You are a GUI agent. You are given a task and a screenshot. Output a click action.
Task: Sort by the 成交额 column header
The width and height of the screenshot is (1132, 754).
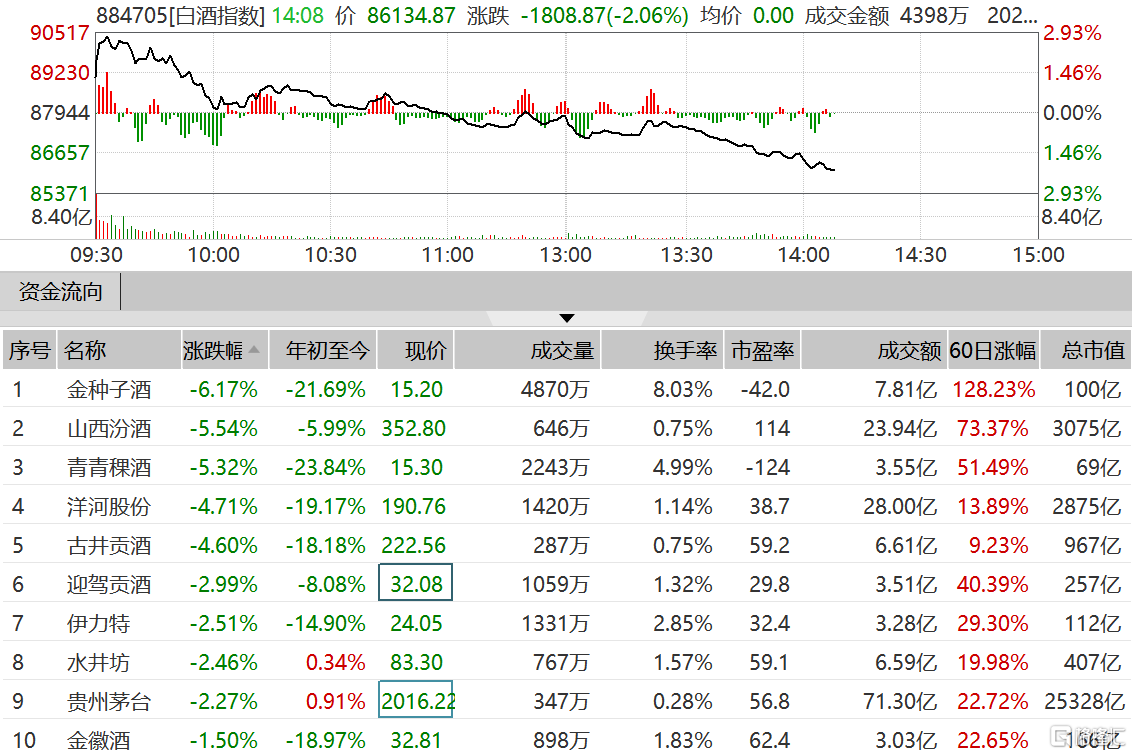[x=874, y=350]
